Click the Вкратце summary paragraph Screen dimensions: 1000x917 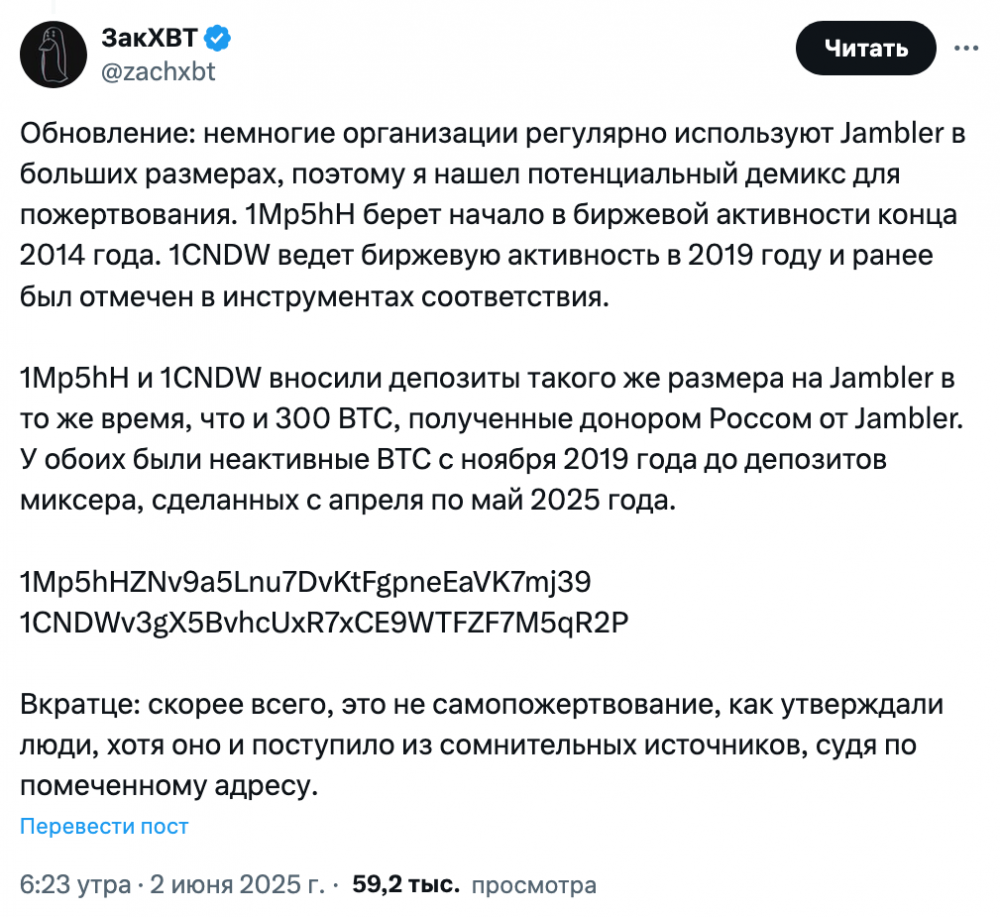(x=482, y=745)
